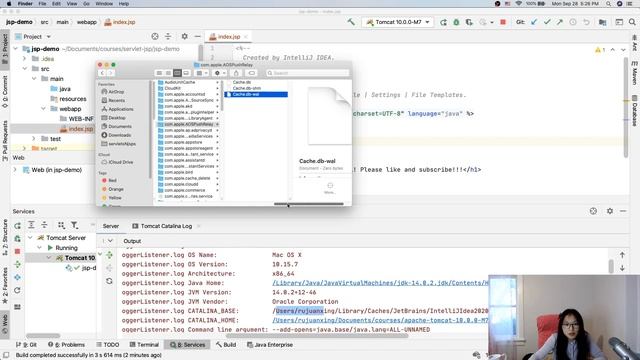The height and width of the screenshot is (360, 640).
Task: Click More button in Finder preview pane
Action: pos(330,188)
